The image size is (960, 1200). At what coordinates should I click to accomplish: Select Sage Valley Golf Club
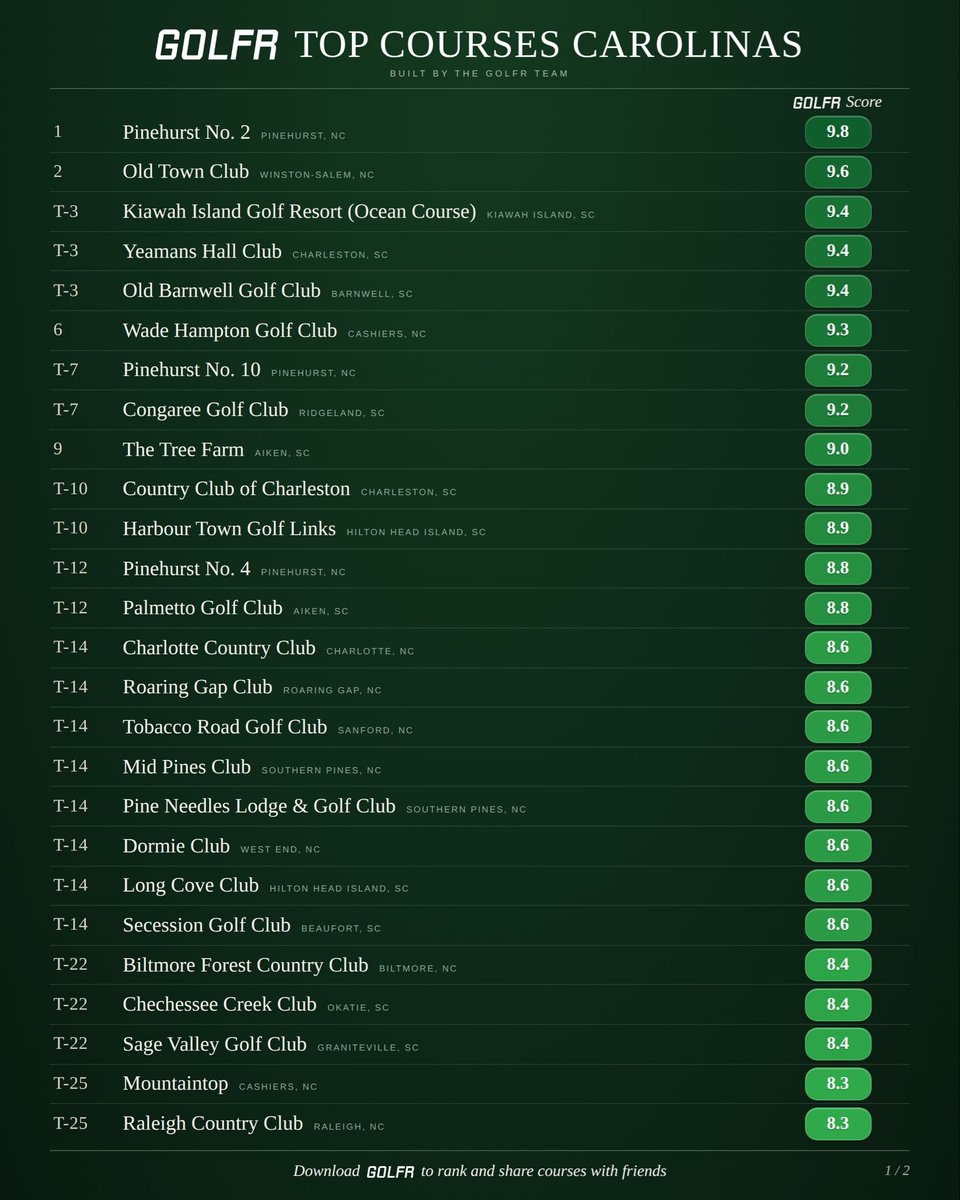(214, 1044)
